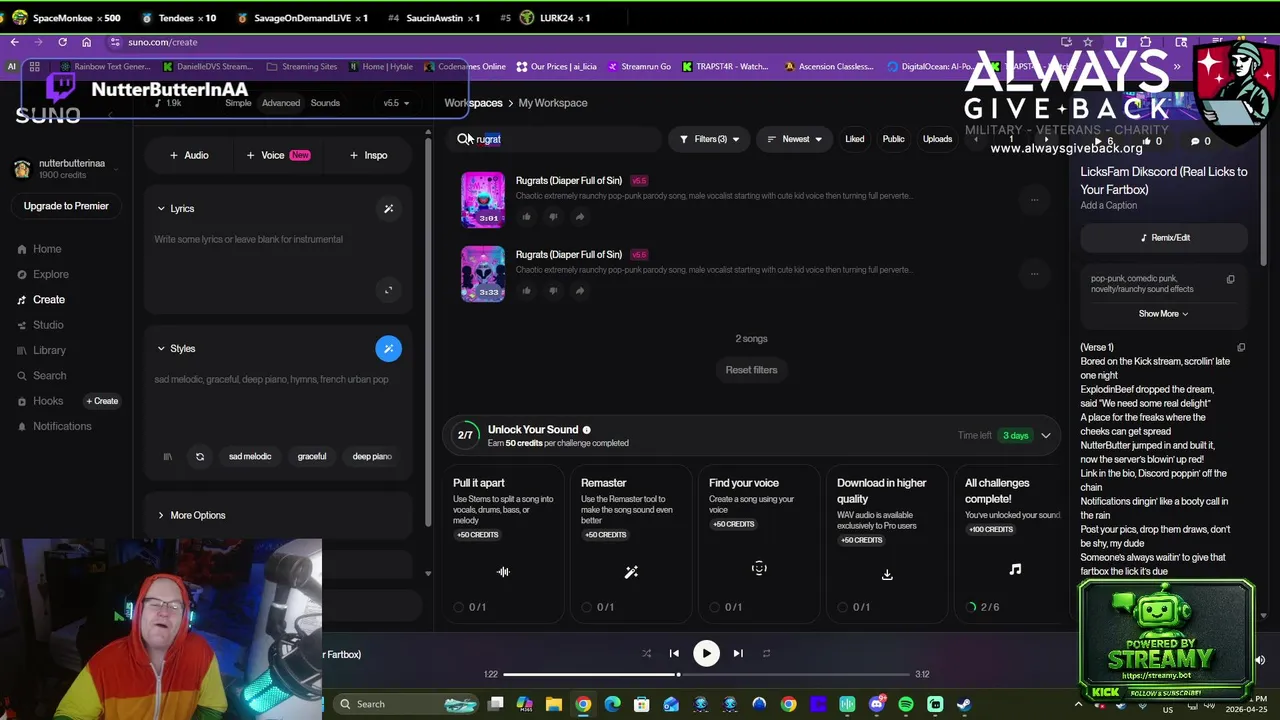Open Discord from the taskbar
This screenshot has height=720, width=1280.
coord(877,704)
